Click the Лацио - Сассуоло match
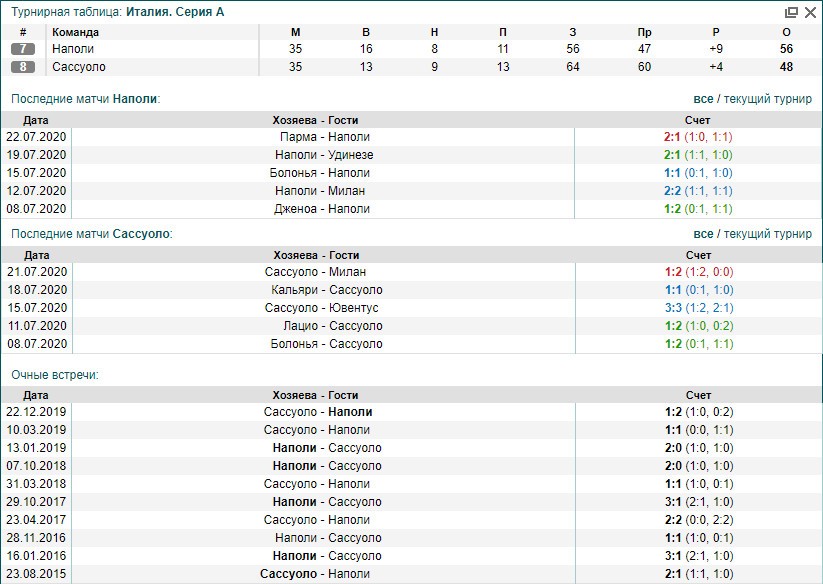Image resolution: width=823 pixels, height=584 pixels. pyautogui.click(x=324, y=326)
